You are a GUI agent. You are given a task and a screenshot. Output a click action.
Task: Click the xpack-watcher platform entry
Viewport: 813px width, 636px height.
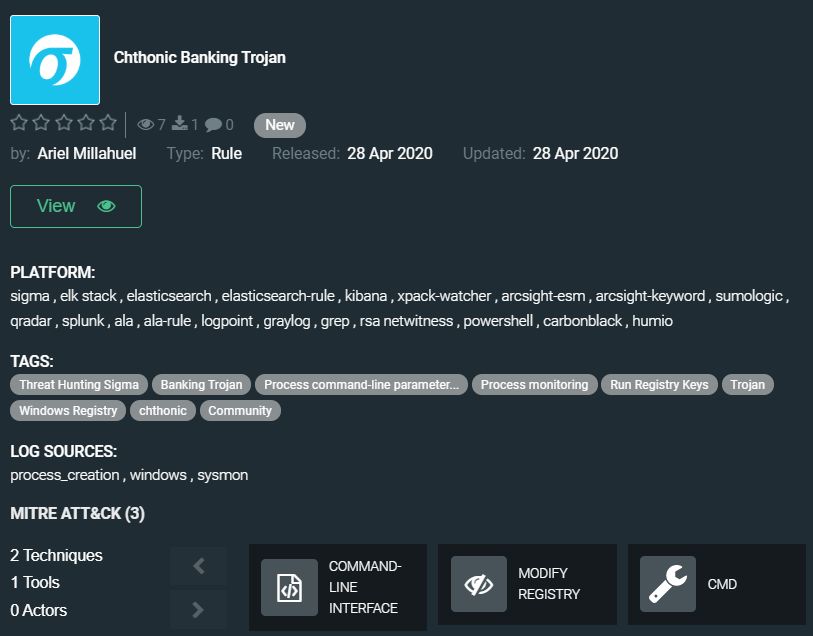tap(444, 296)
